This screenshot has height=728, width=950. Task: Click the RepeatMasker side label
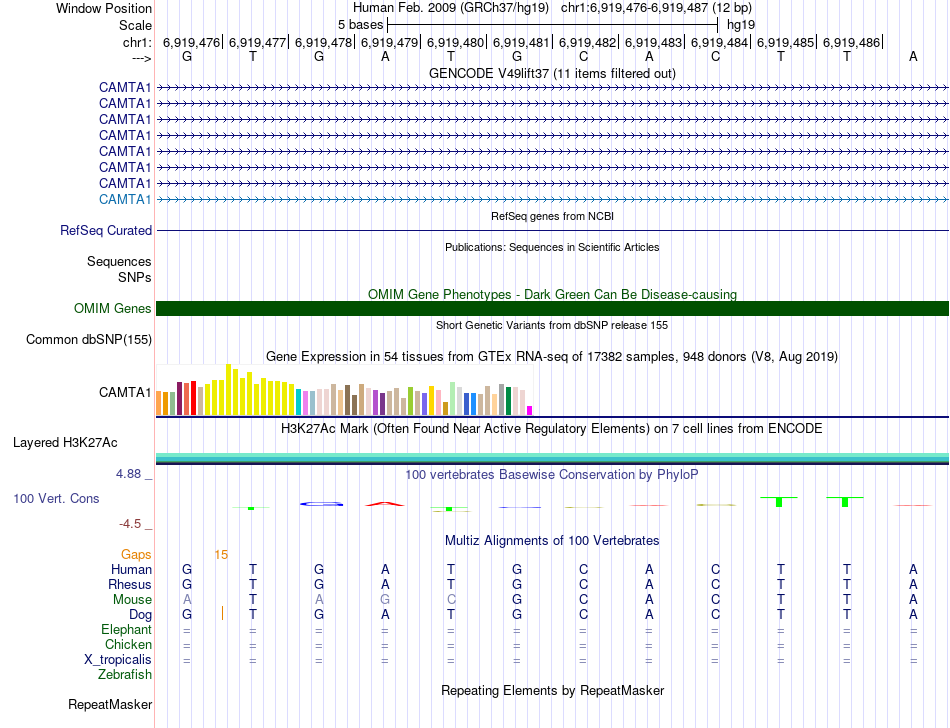tap(110, 704)
